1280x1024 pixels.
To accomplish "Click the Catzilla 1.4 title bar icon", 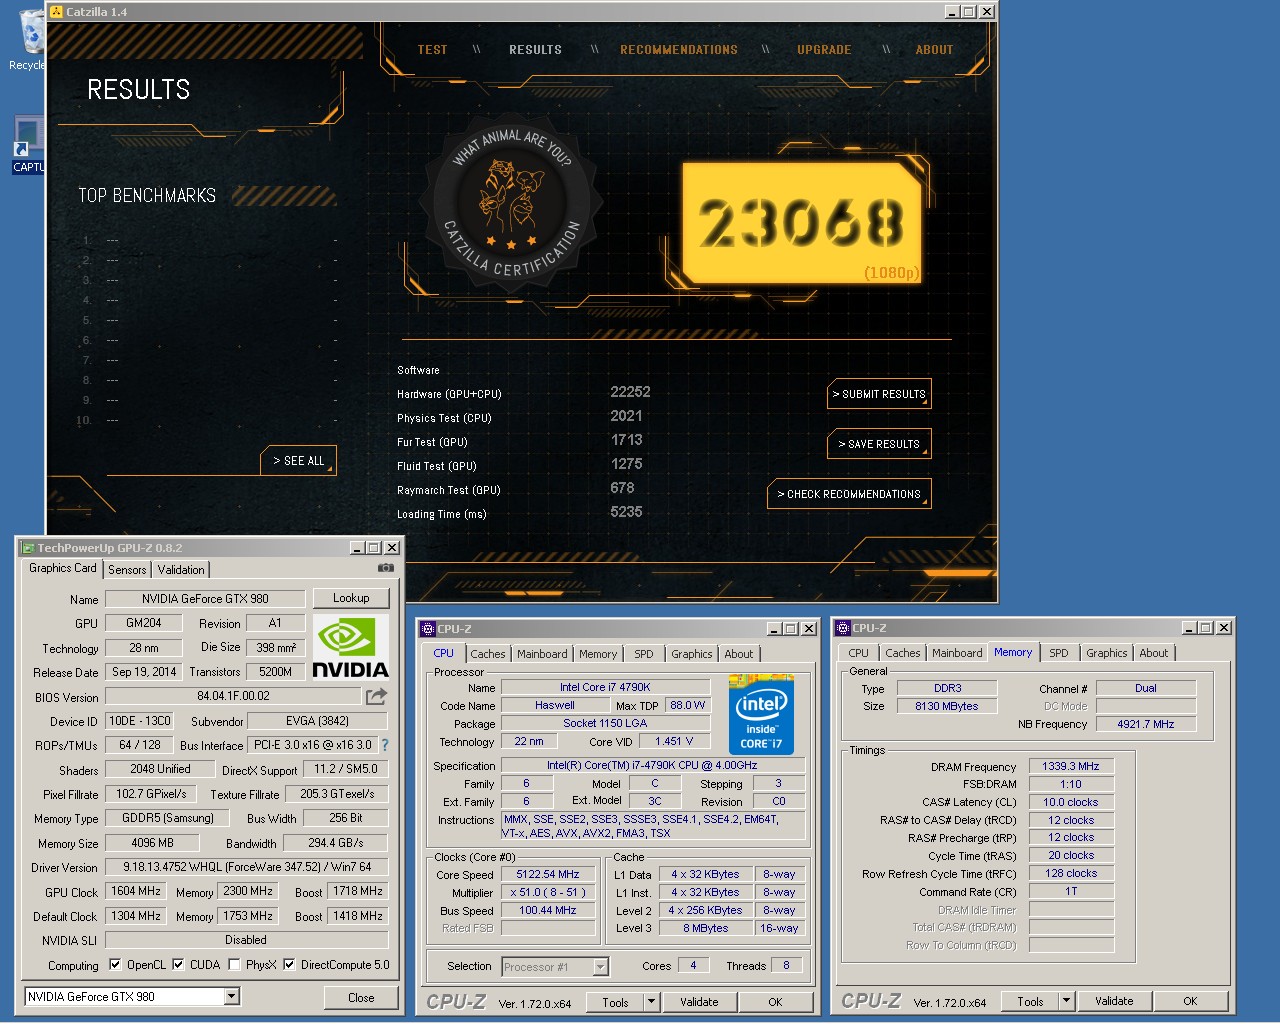I will [x=56, y=12].
